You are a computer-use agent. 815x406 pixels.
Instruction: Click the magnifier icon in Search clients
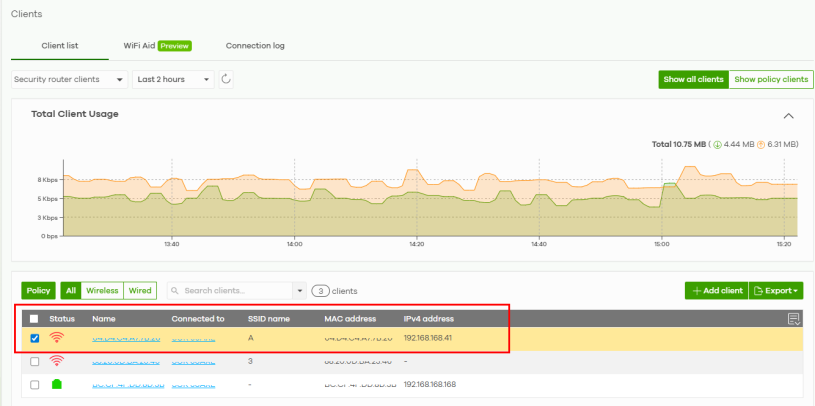(175, 291)
